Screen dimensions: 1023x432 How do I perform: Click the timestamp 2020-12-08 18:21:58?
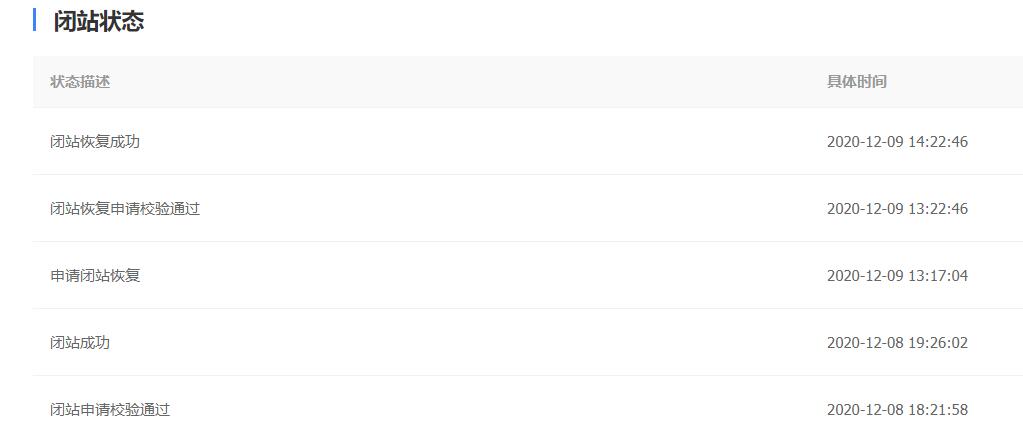pos(897,410)
